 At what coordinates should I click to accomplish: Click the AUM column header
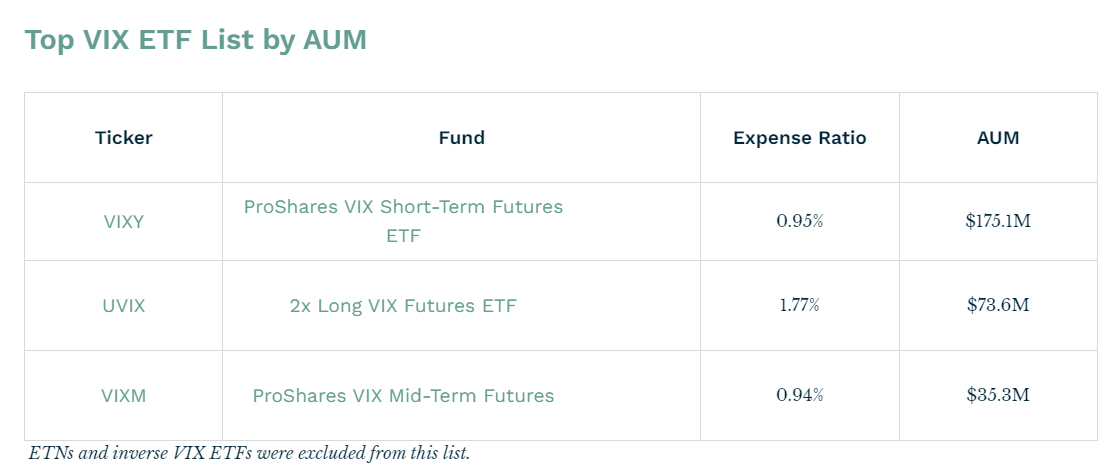pyautogui.click(x=997, y=138)
